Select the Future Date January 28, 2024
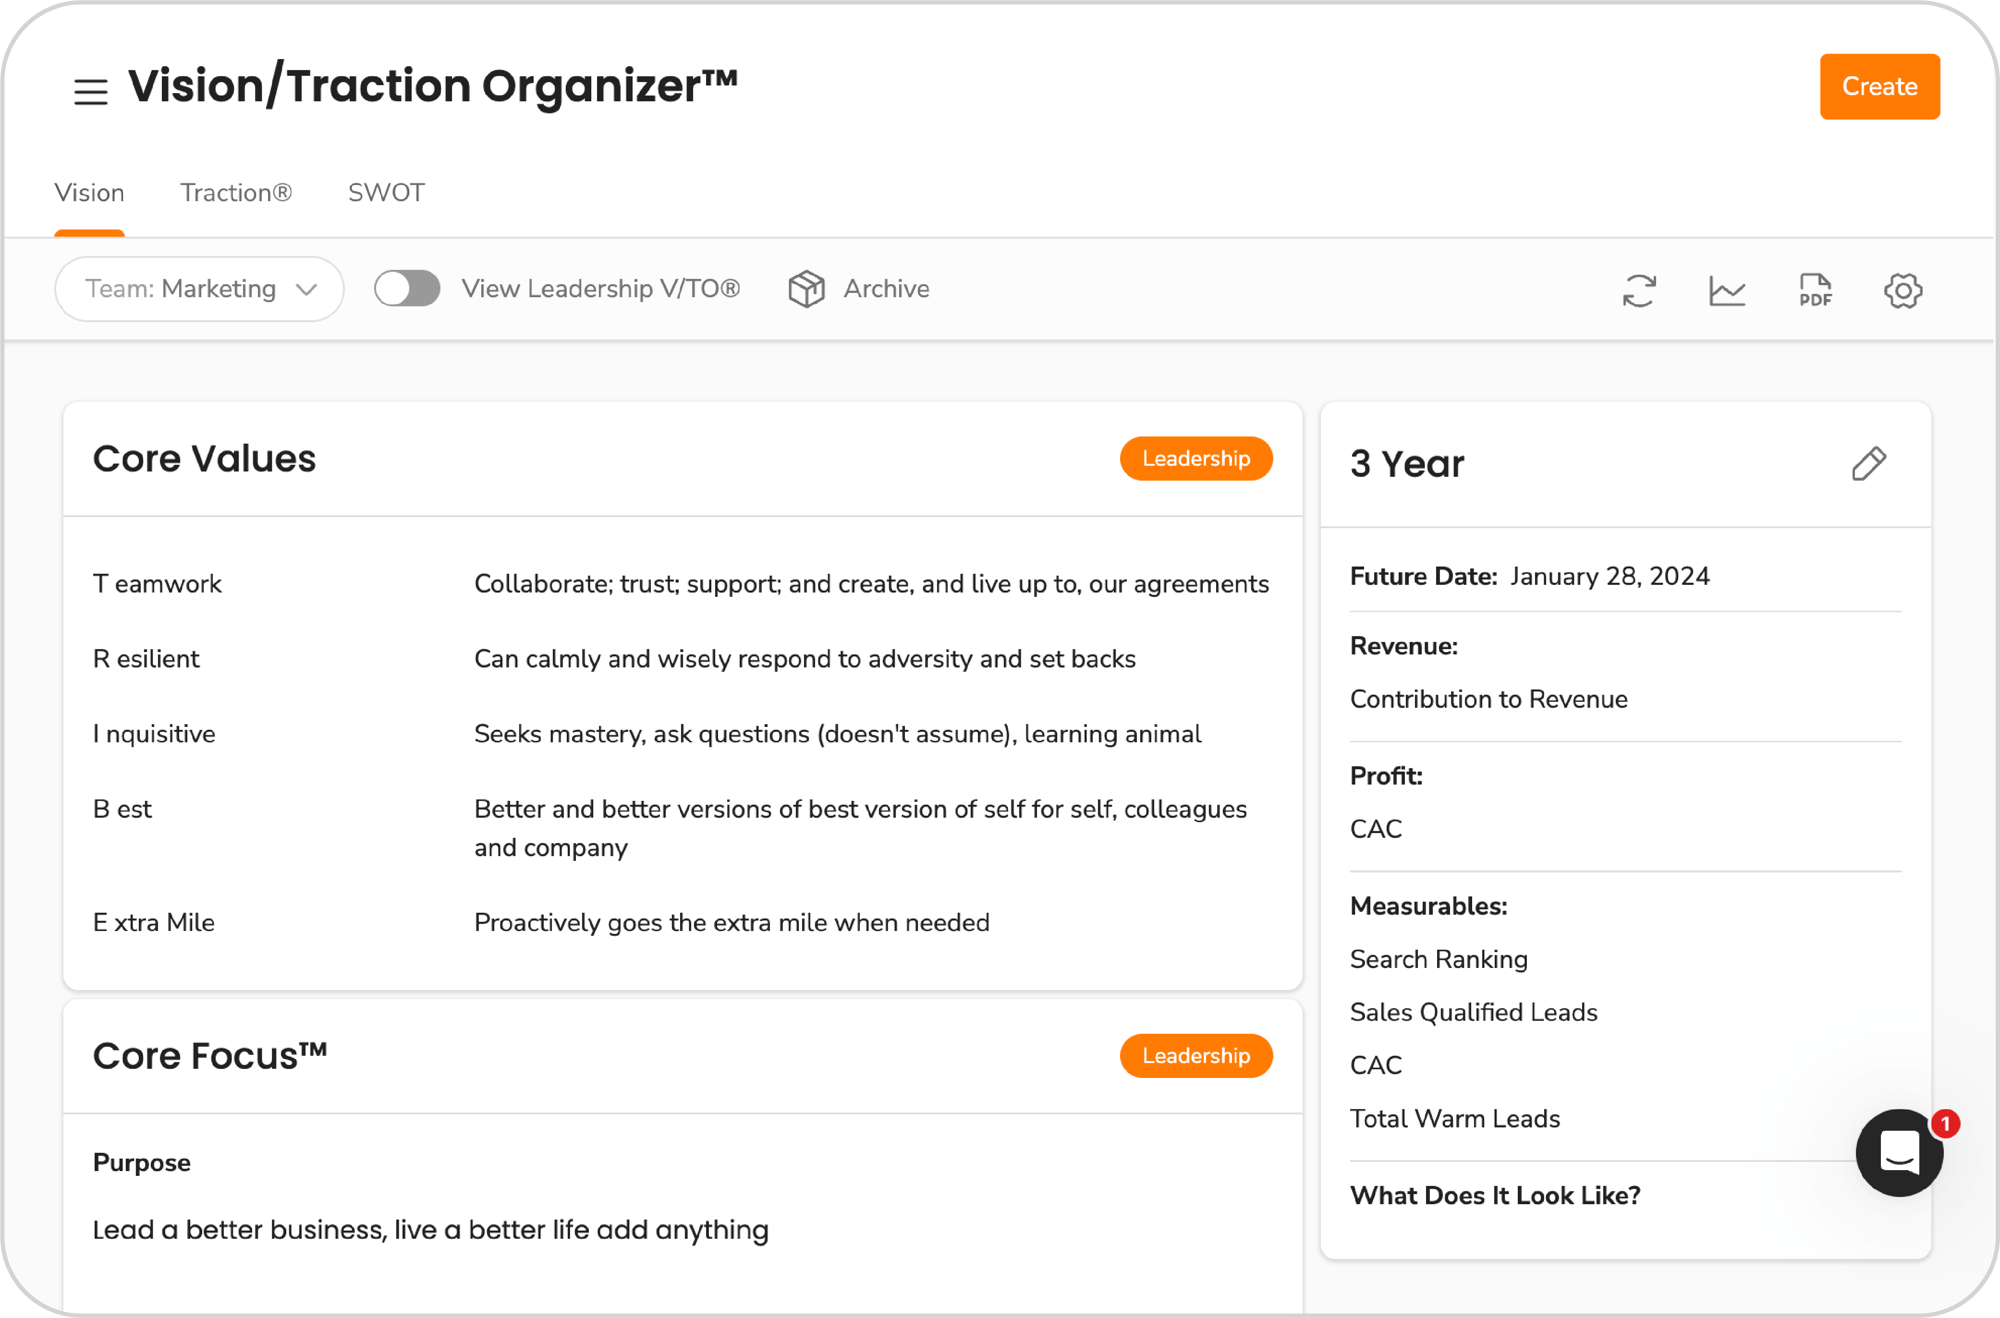 (1610, 576)
